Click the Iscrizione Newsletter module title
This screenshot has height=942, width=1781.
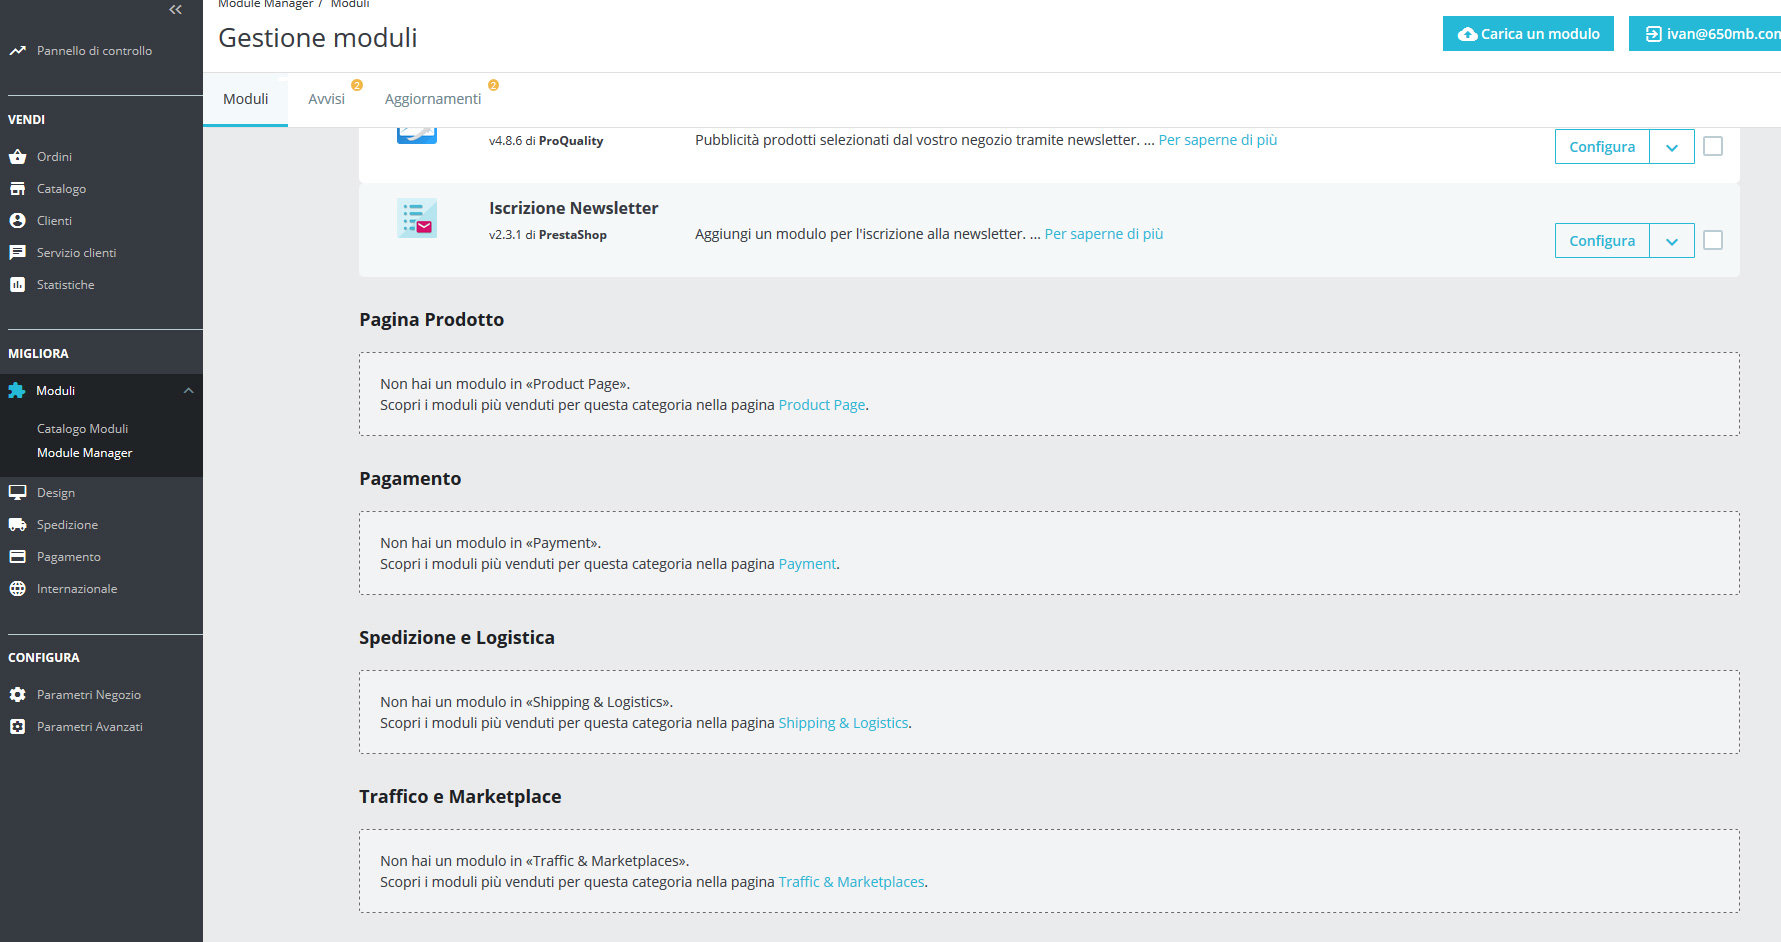coord(573,208)
